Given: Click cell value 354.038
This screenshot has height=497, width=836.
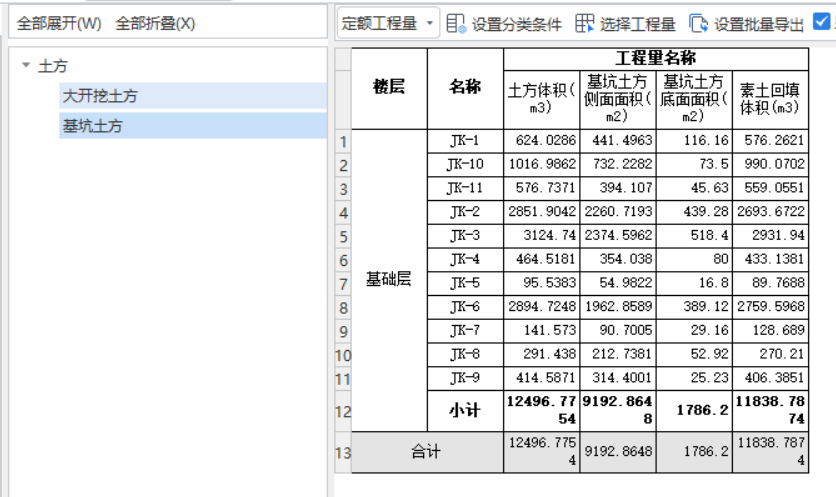Looking at the screenshot, I should (618, 260).
